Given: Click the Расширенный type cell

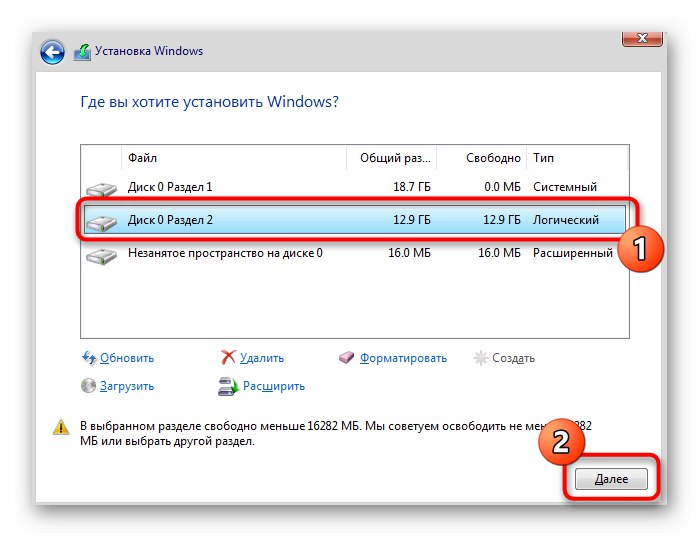Looking at the screenshot, I should pos(572,253).
